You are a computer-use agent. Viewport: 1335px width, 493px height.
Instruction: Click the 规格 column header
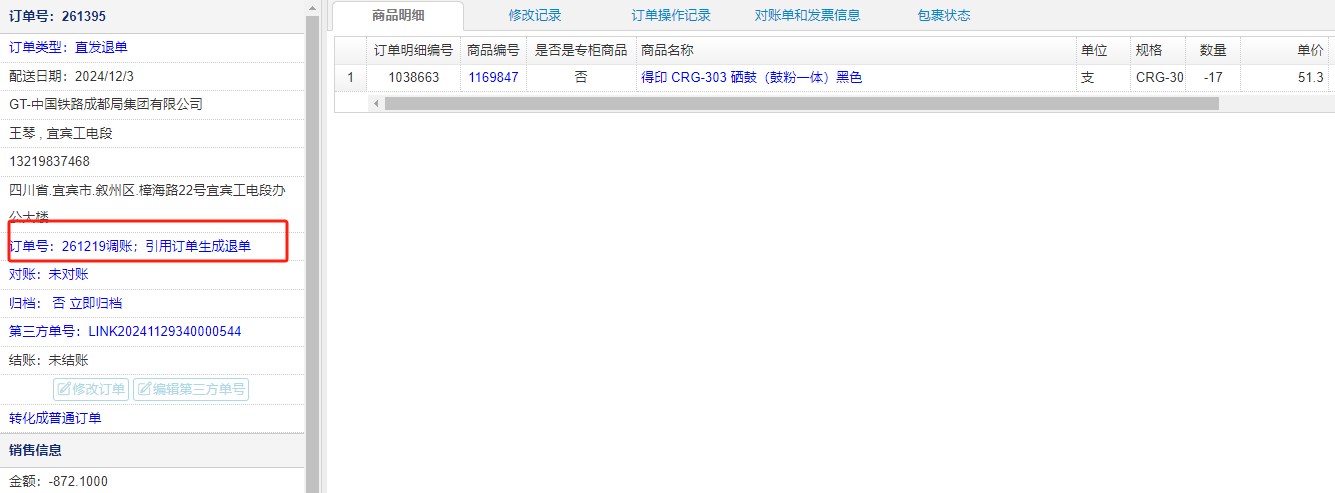pyautogui.click(x=1158, y=50)
